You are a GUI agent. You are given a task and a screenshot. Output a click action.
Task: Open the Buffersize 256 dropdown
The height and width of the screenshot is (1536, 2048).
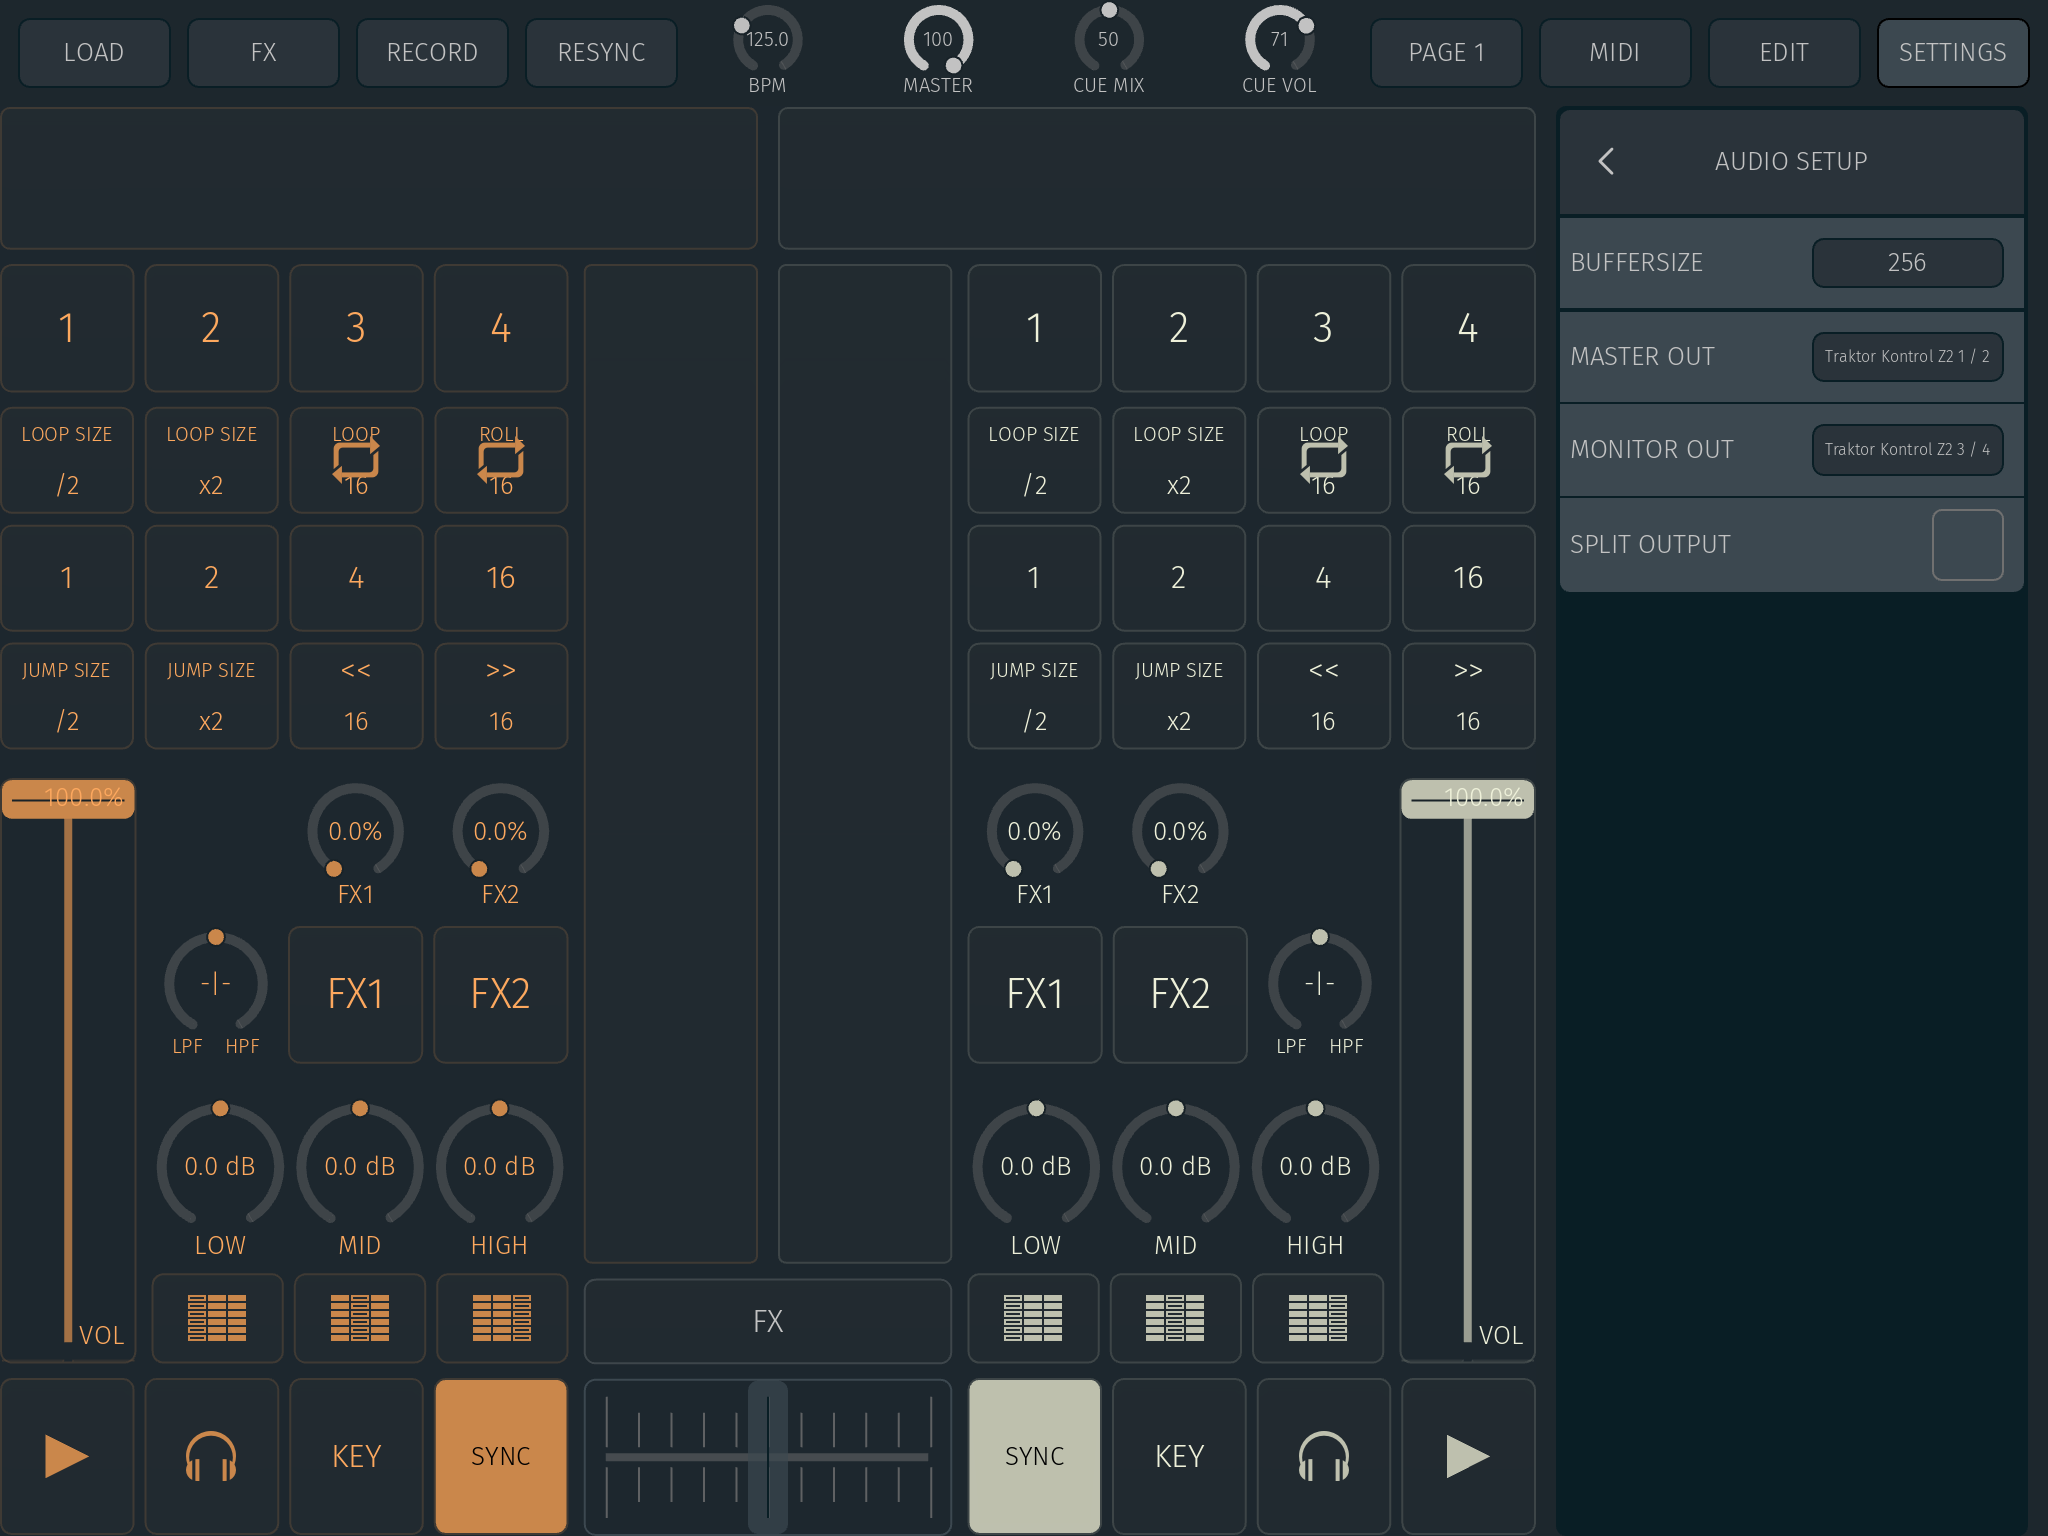(1906, 263)
